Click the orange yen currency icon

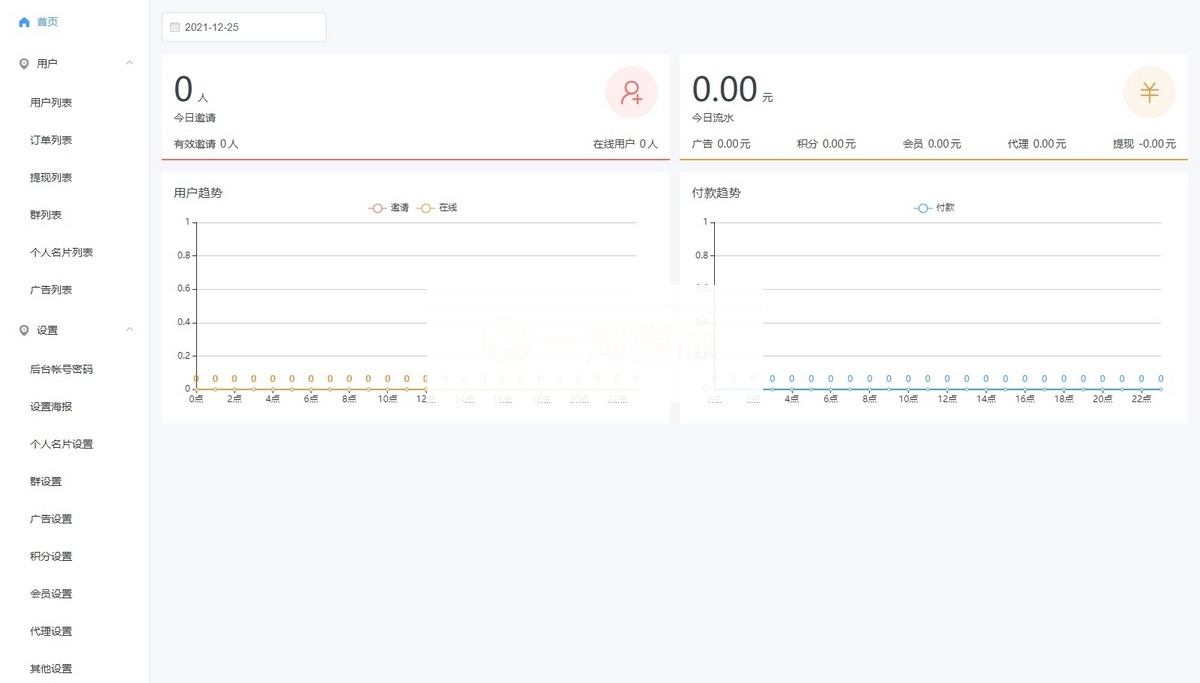pos(1149,93)
